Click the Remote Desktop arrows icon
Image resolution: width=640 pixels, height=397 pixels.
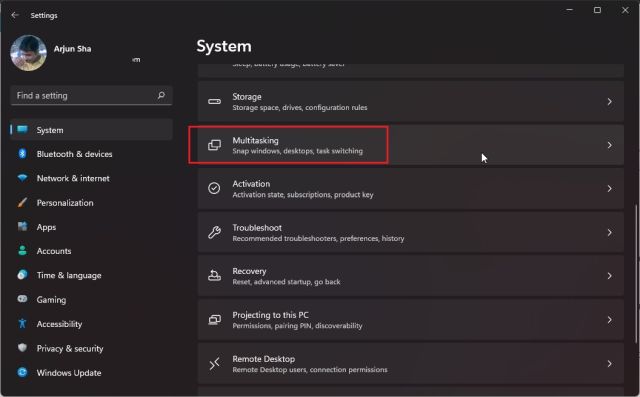point(214,363)
